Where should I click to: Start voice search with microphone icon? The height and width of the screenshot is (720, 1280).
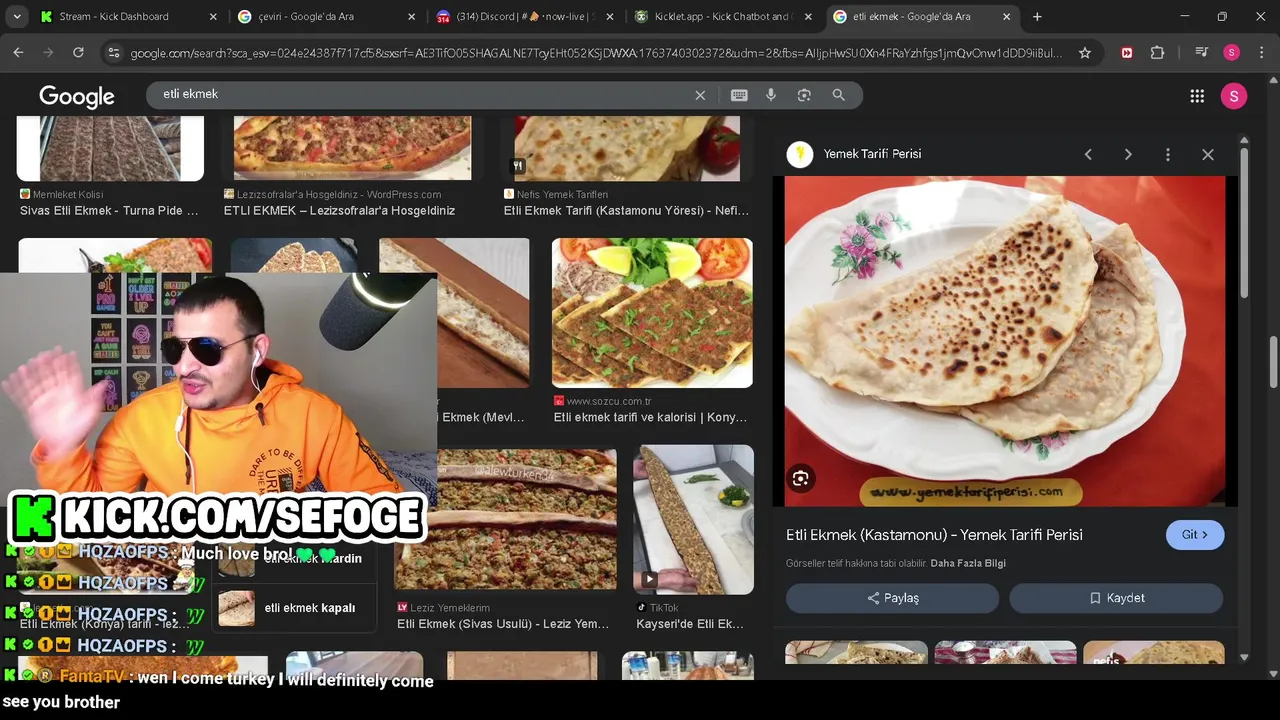coord(771,95)
